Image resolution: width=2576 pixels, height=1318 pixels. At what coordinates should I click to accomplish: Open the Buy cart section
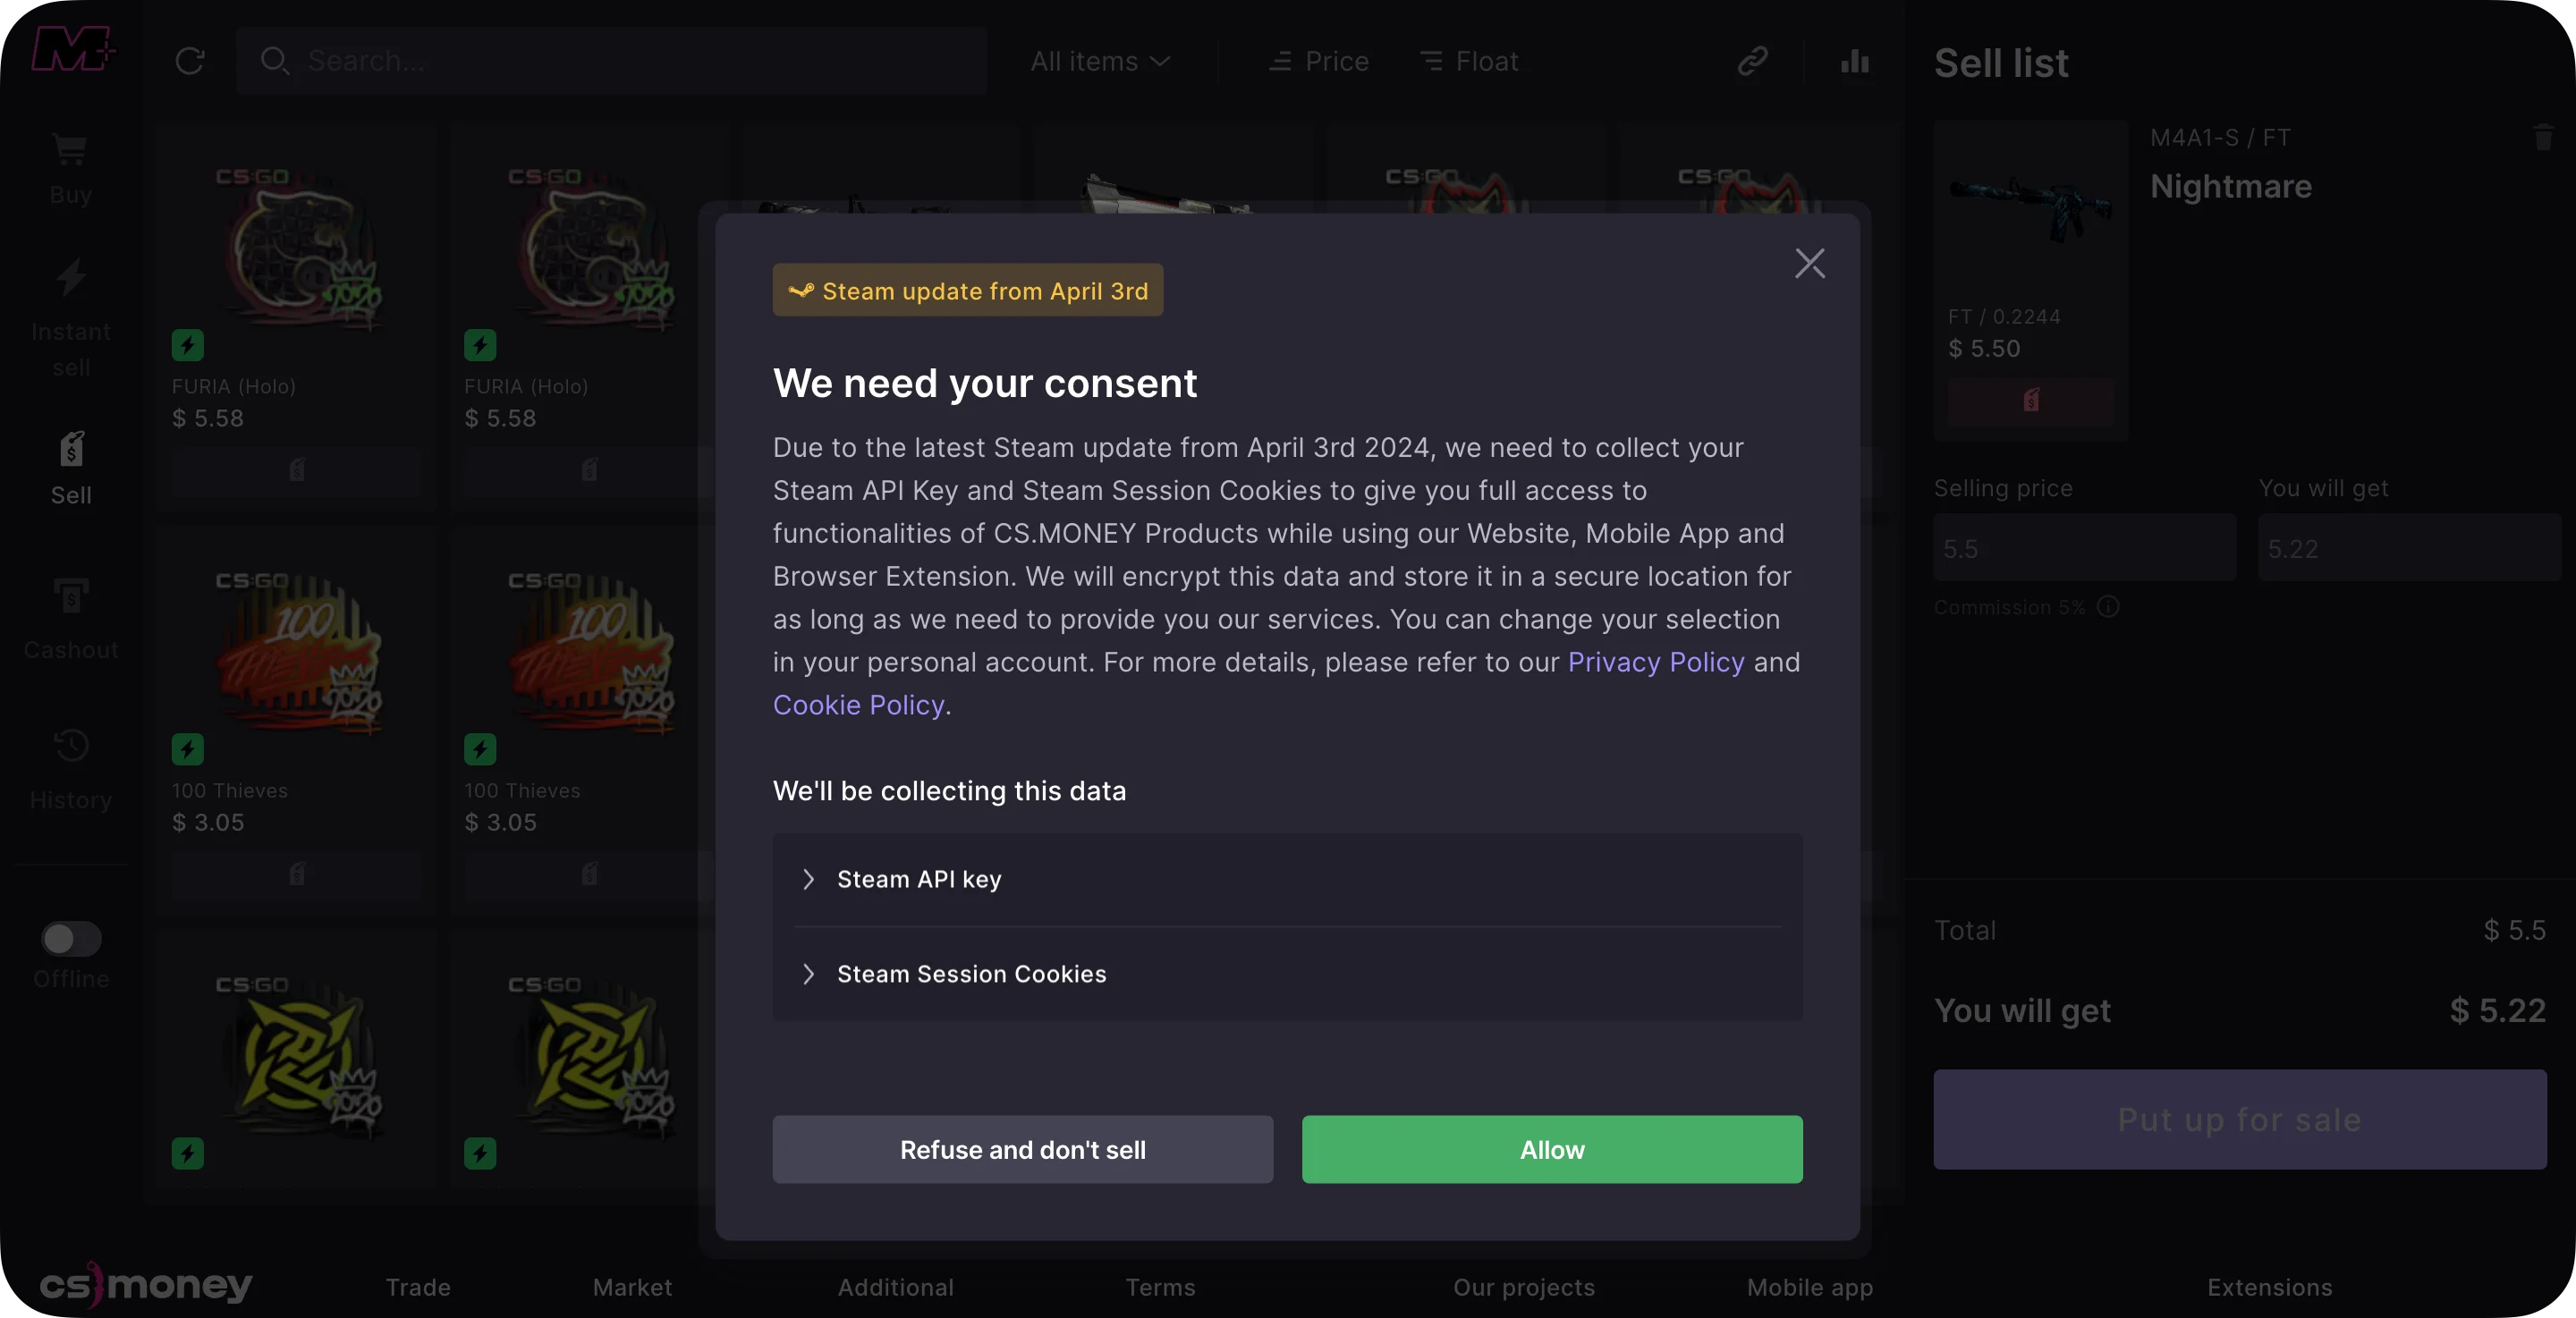(x=70, y=167)
